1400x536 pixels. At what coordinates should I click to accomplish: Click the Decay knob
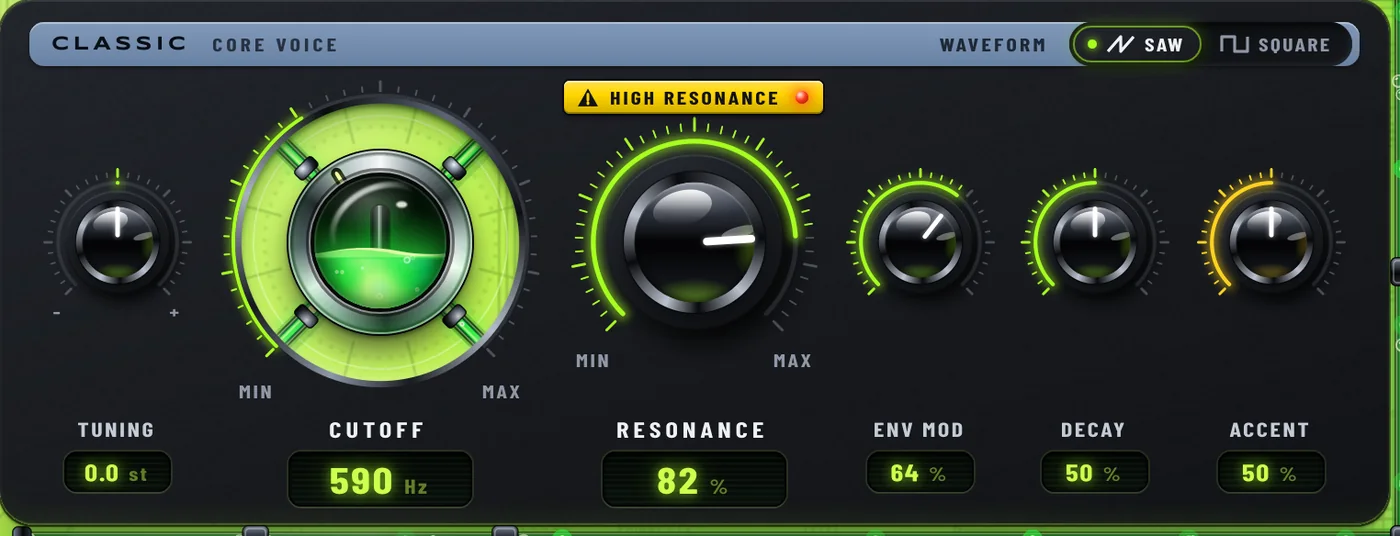click(x=1095, y=241)
